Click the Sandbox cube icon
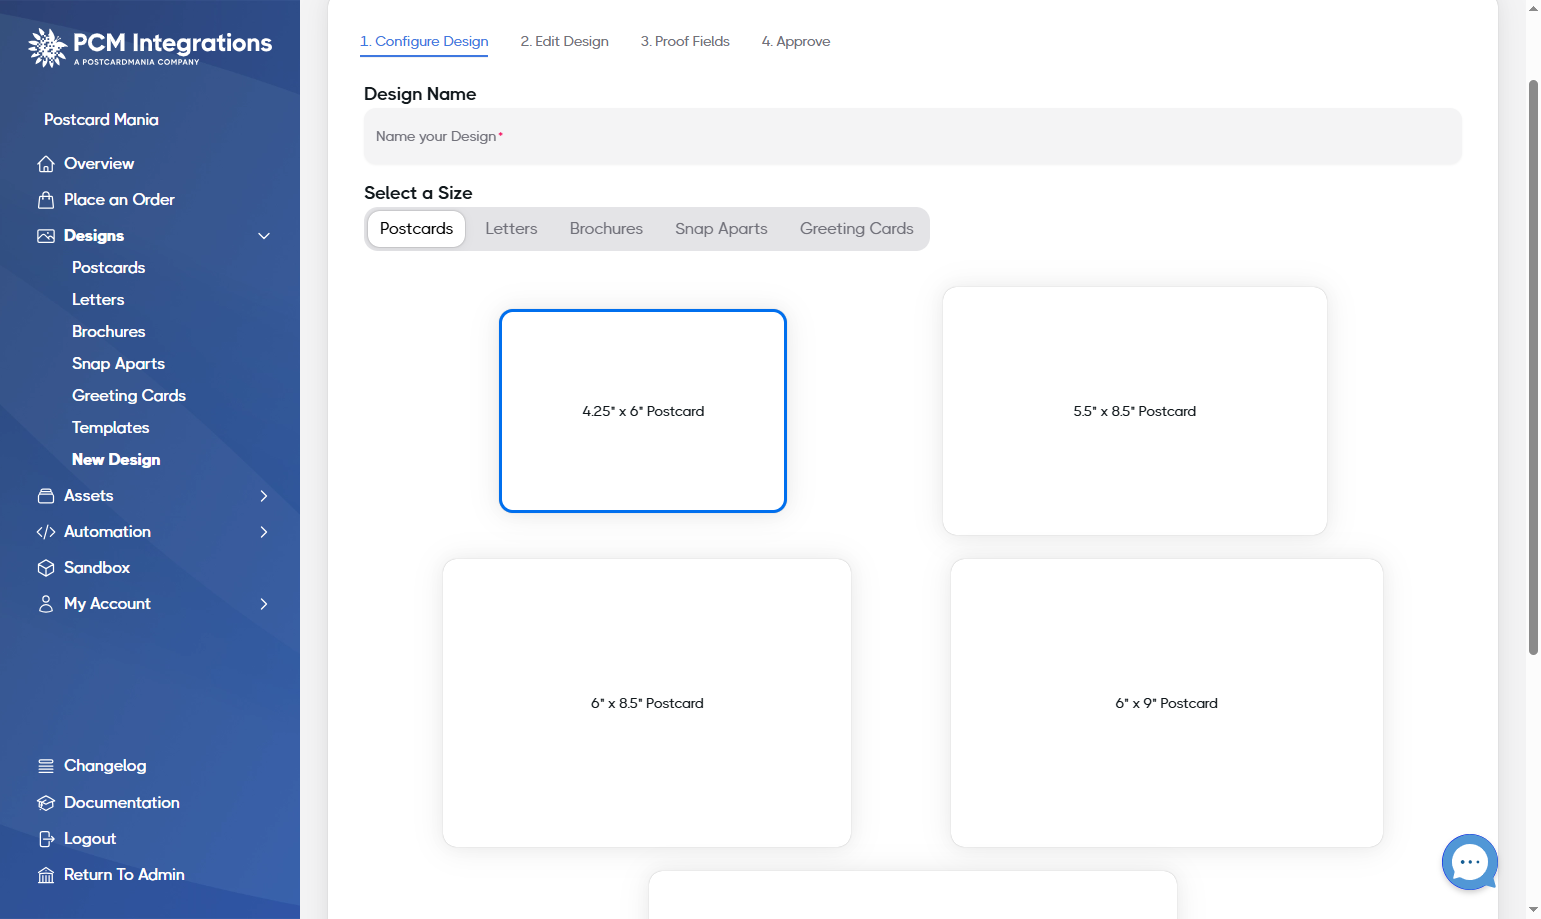Image resolution: width=1541 pixels, height=919 pixels. click(46, 568)
